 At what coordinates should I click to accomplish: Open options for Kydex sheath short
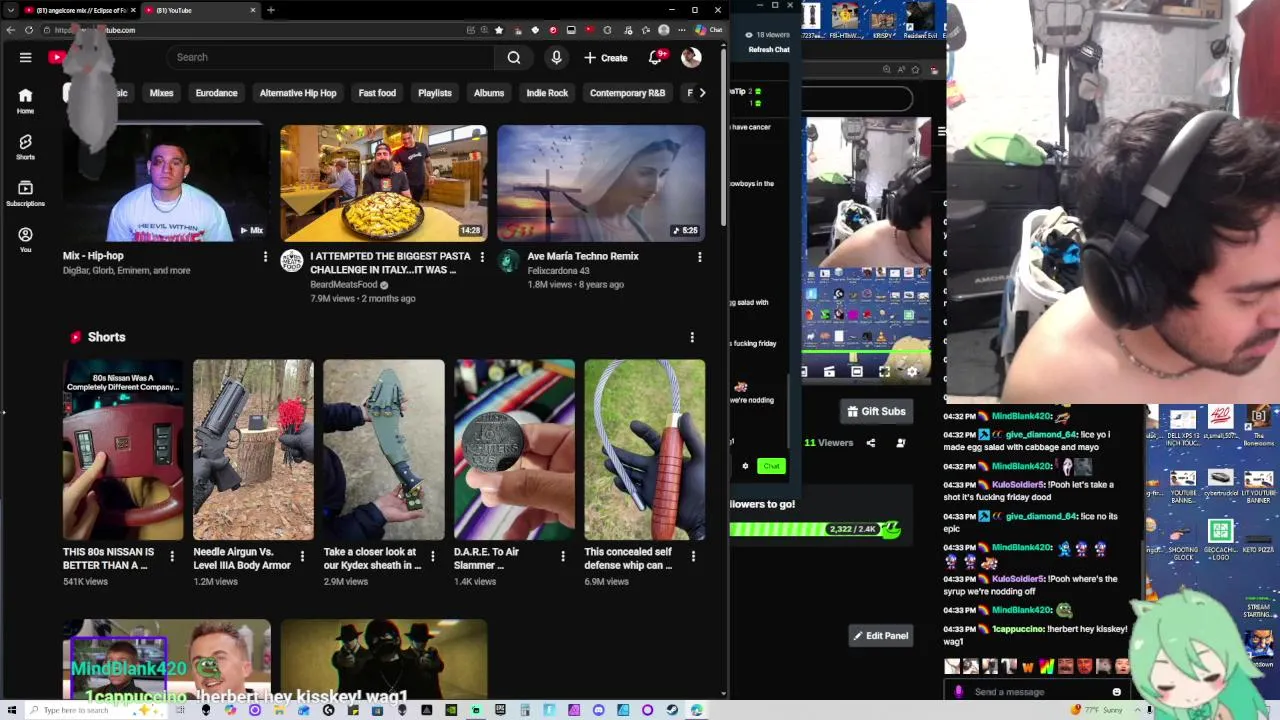click(432, 556)
